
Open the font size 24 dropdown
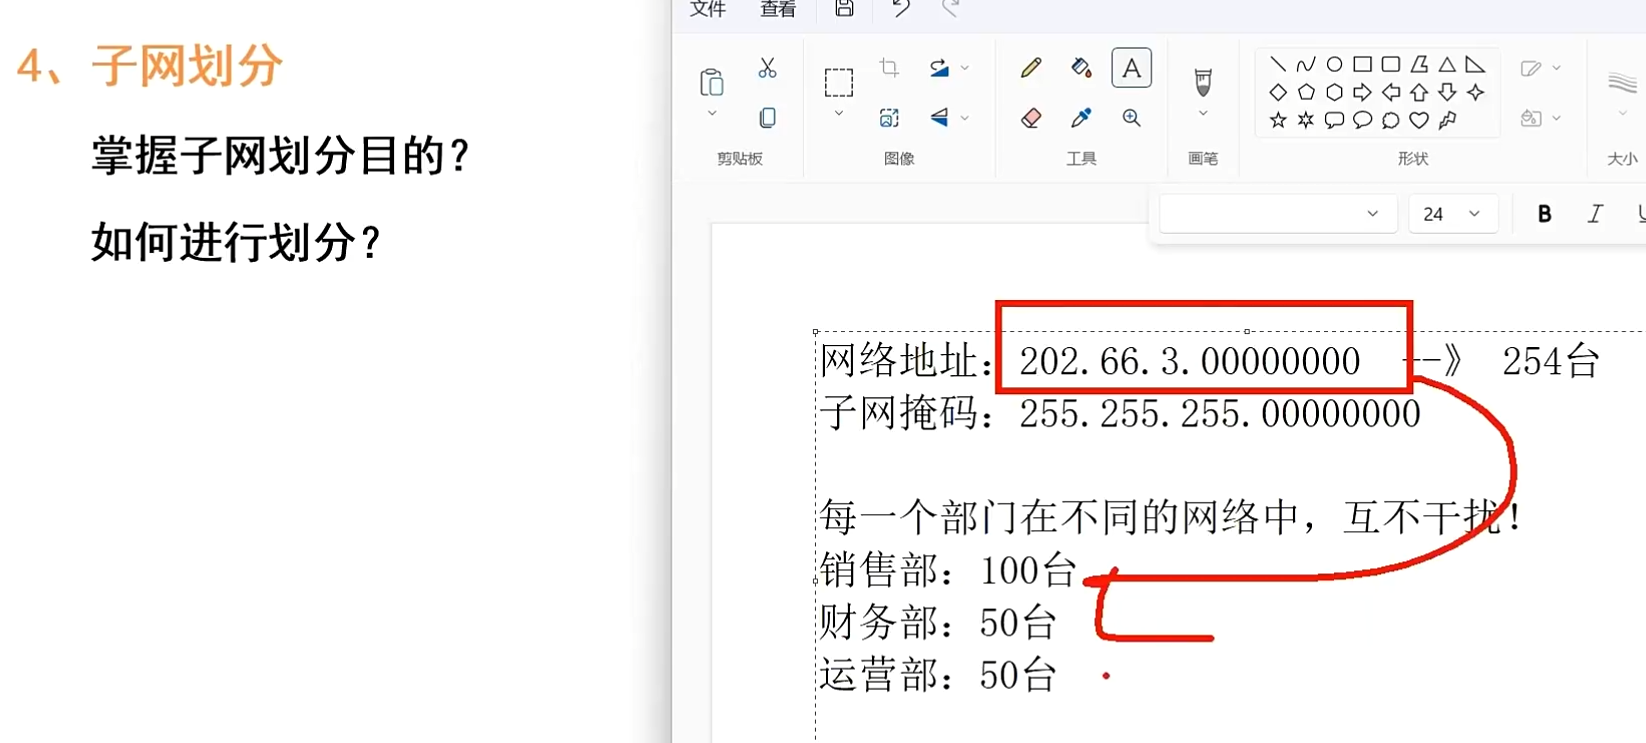1453,214
